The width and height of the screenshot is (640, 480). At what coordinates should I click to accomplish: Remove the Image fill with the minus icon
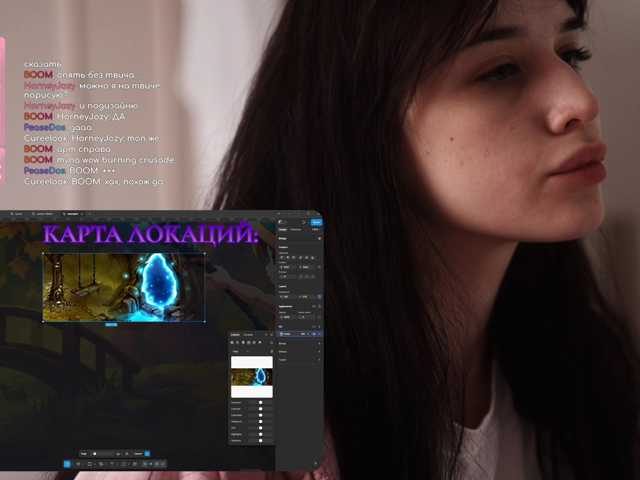click(x=319, y=334)
